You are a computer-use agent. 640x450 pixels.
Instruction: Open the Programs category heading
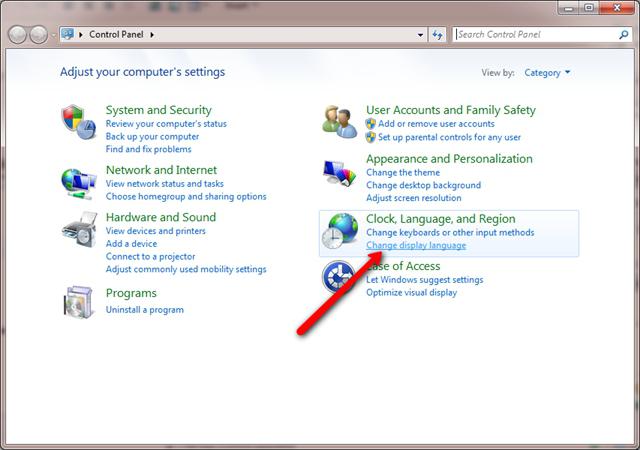(x=131, y=293)
